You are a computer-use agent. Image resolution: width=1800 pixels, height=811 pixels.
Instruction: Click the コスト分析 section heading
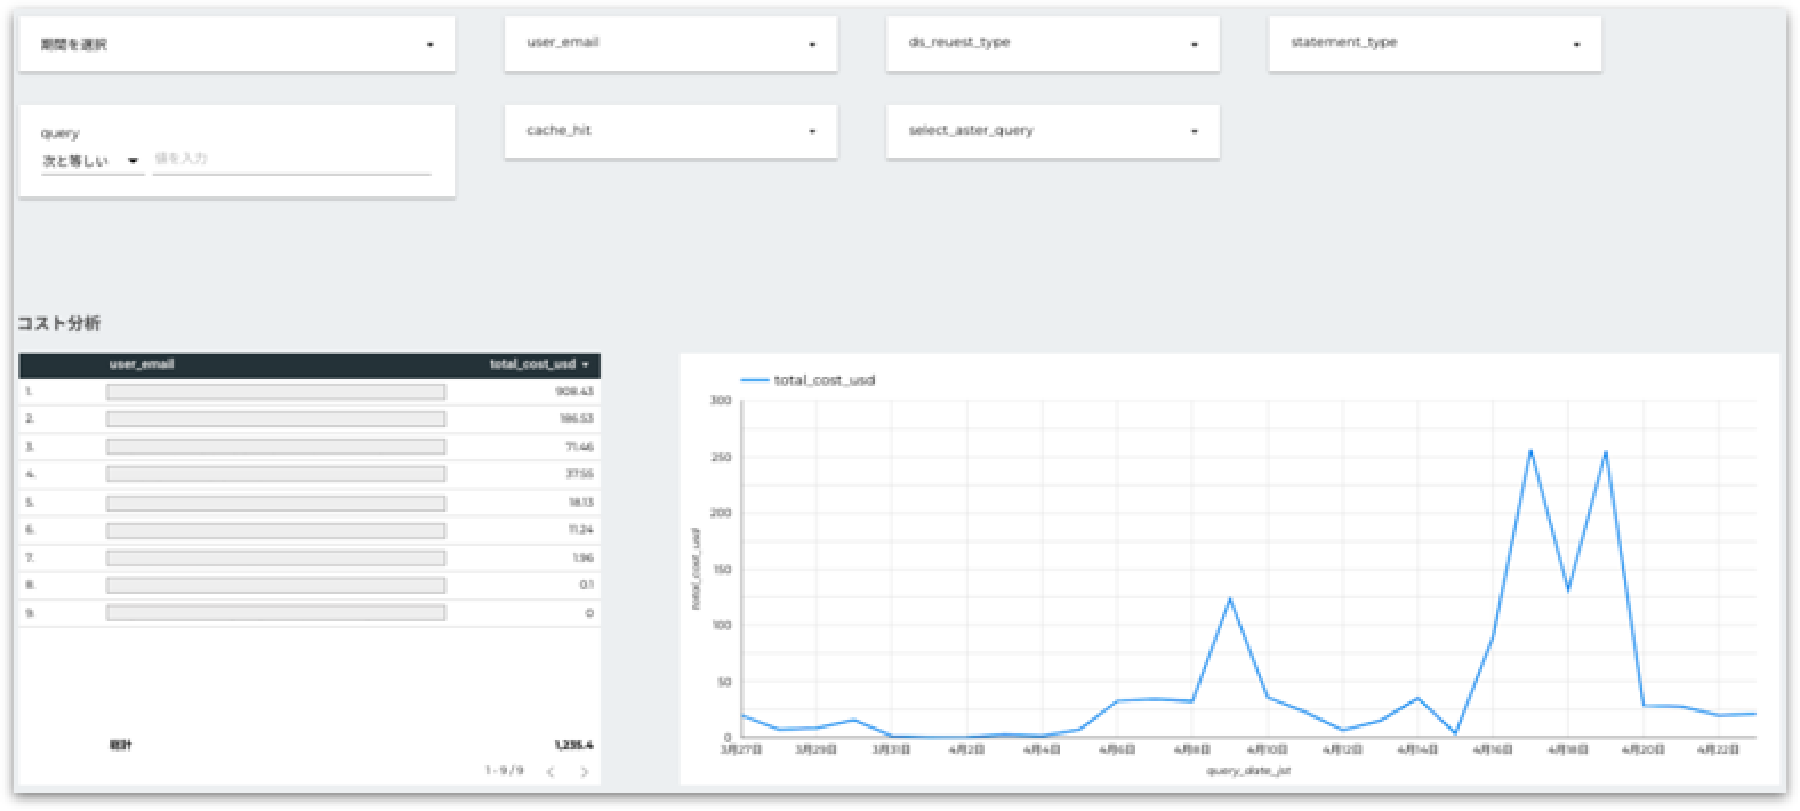pyautogui.click(x=59, y=323)
